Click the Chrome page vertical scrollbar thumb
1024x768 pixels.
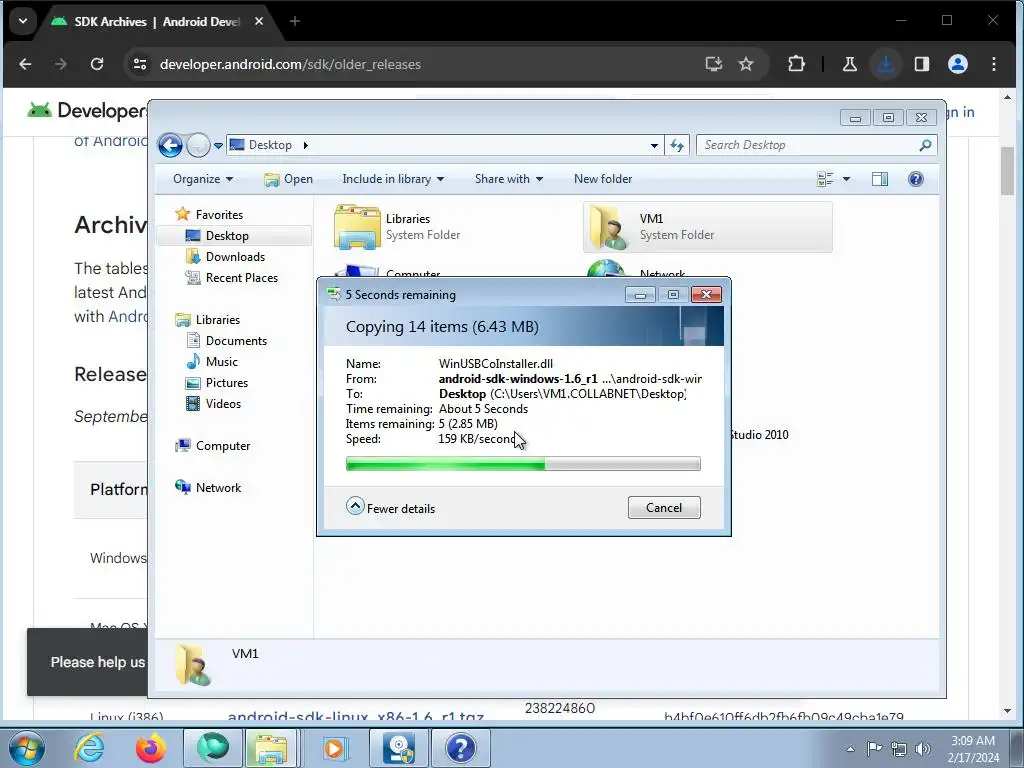point(1006,171)
